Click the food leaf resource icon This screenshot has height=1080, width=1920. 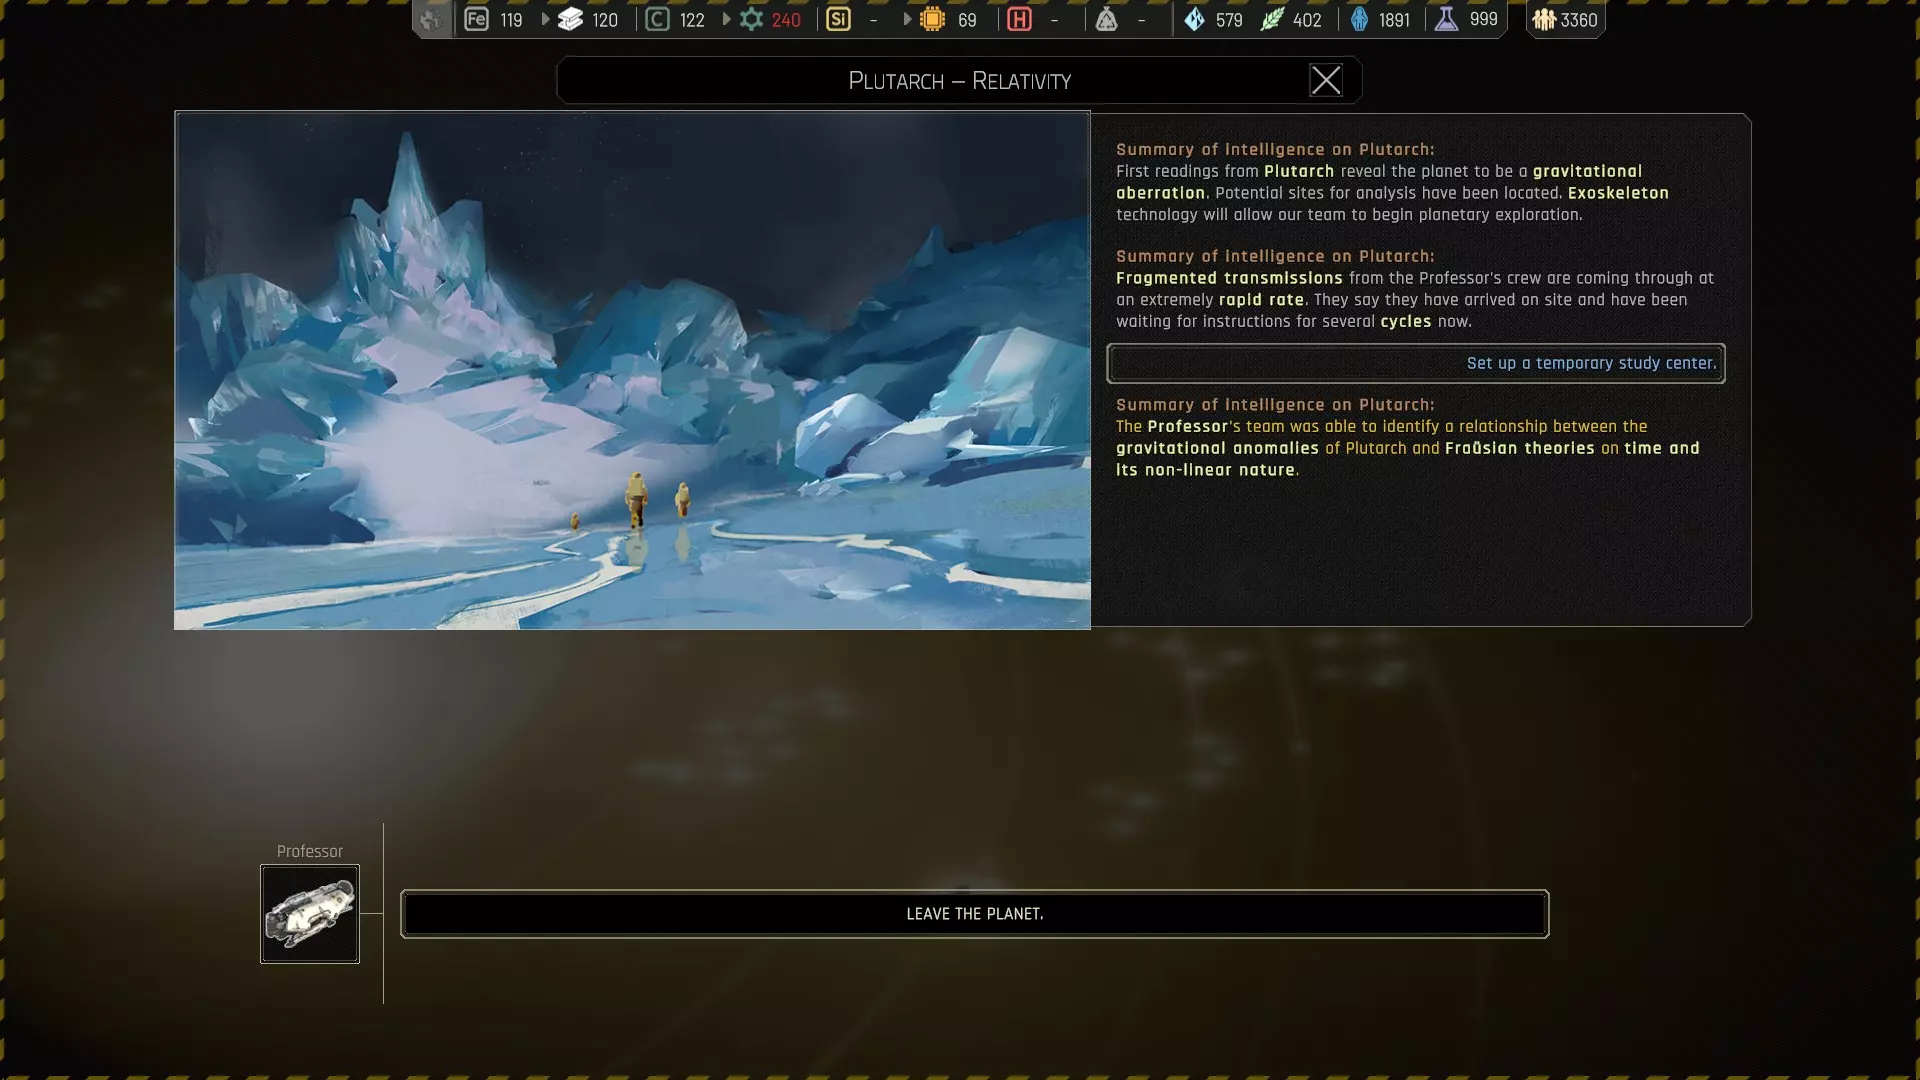click(x=1271, y=19)
